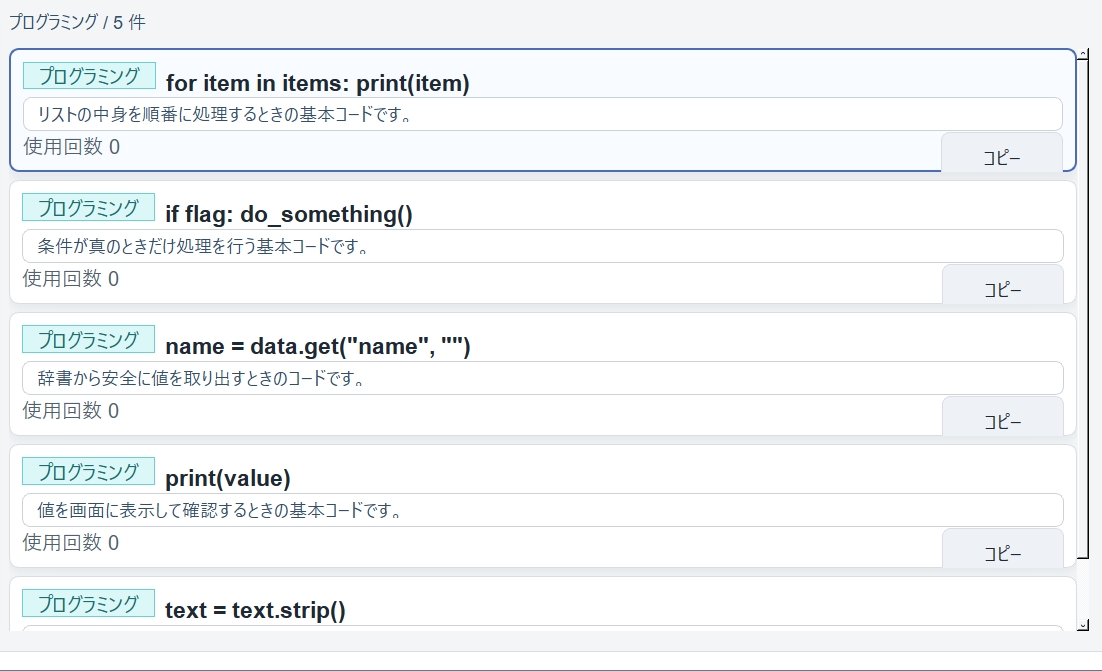
Task: Select the 'text = text.strip()' snippet title
Action: pyautogui.click(x=255, y=610)
